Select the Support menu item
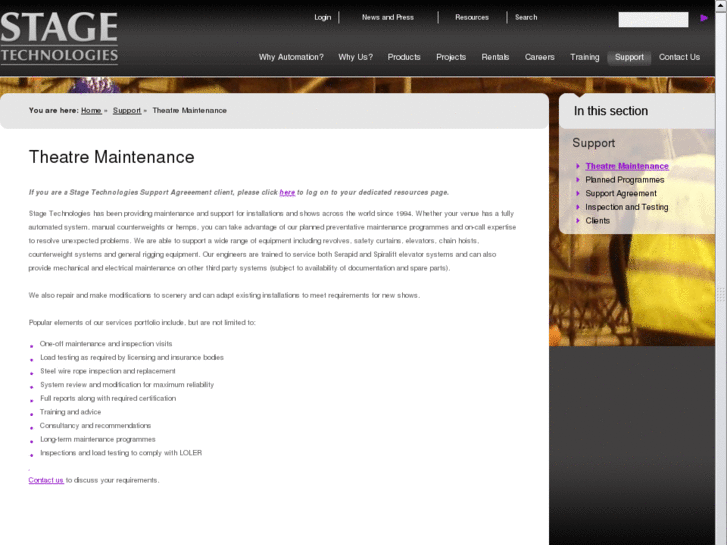The width and height of the screenshot is (727, 545). pos(629,58)
